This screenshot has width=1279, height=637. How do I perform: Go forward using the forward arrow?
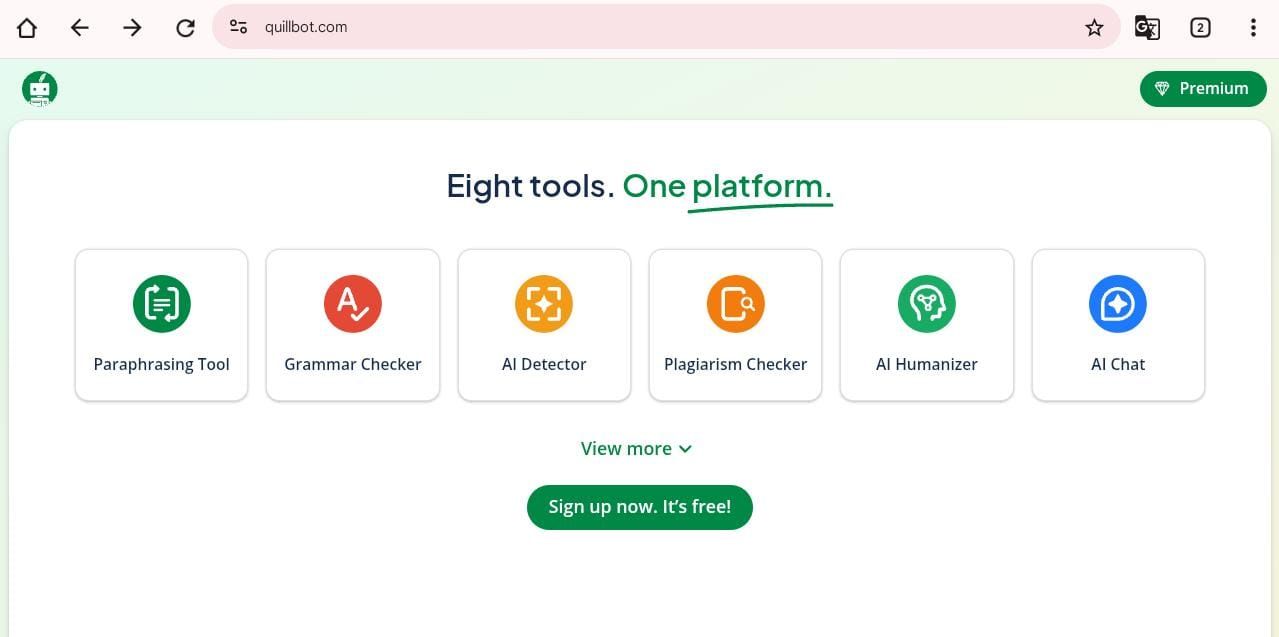point(132,27)
